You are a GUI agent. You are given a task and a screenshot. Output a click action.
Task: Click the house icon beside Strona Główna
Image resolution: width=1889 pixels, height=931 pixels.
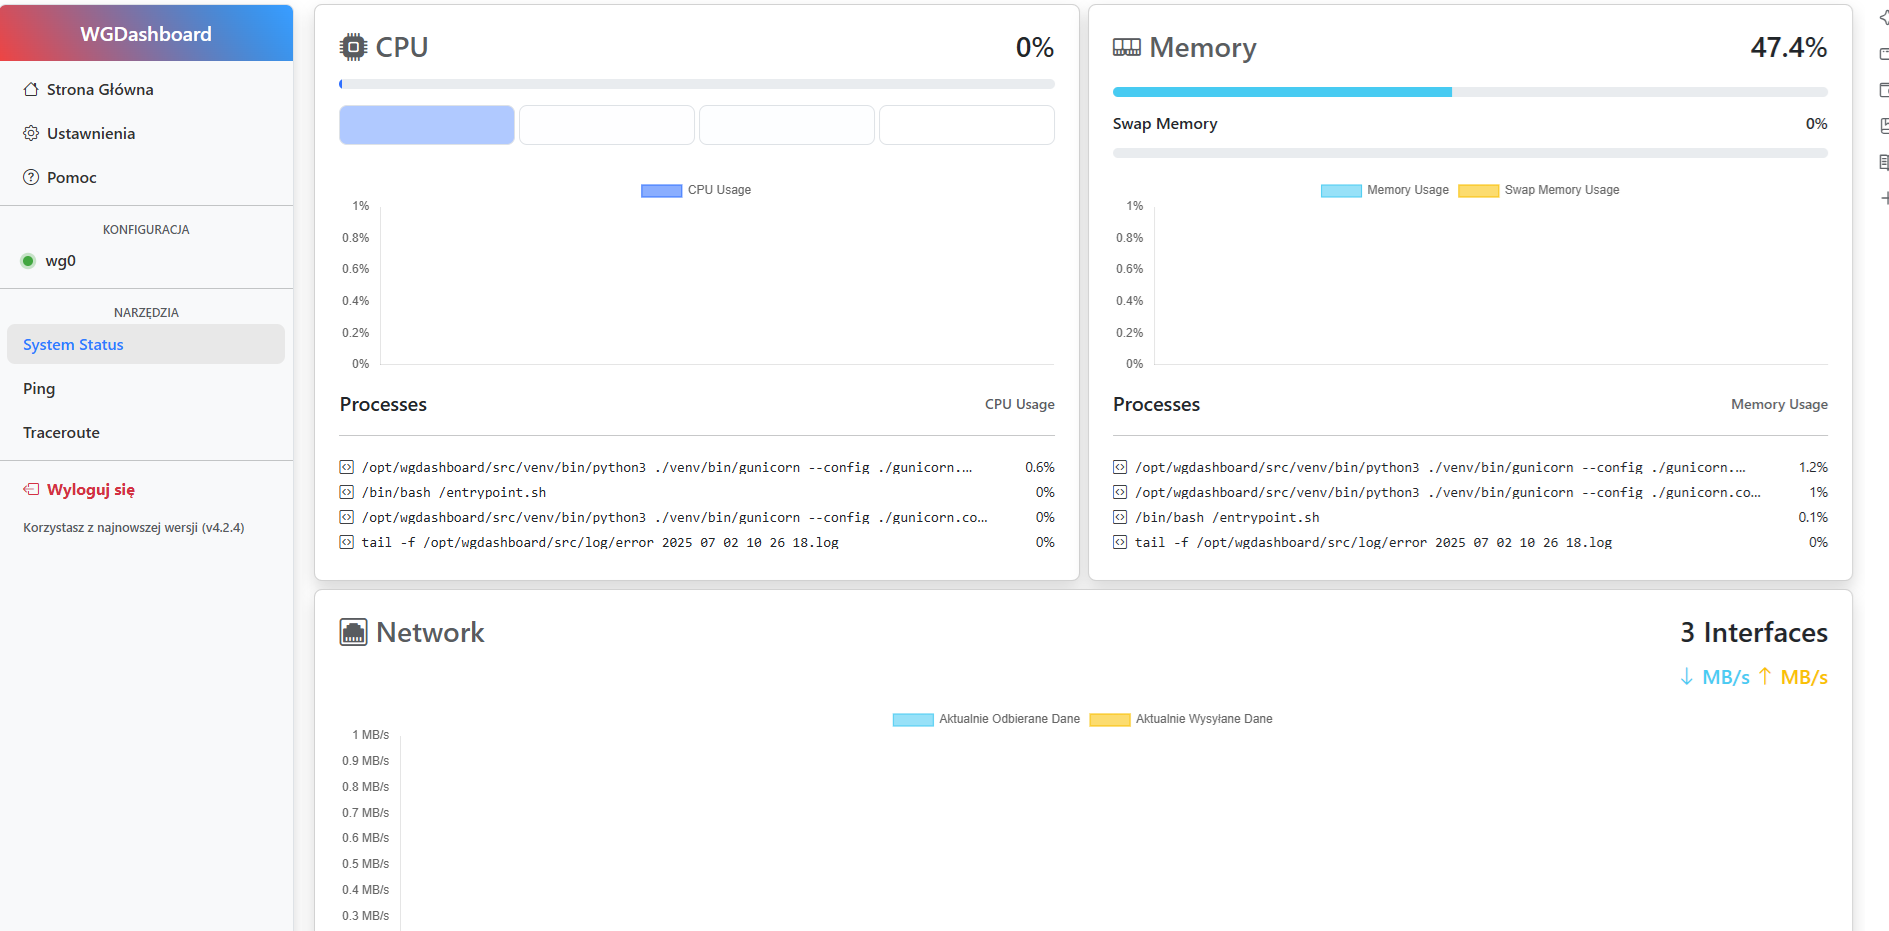[31, 89]
